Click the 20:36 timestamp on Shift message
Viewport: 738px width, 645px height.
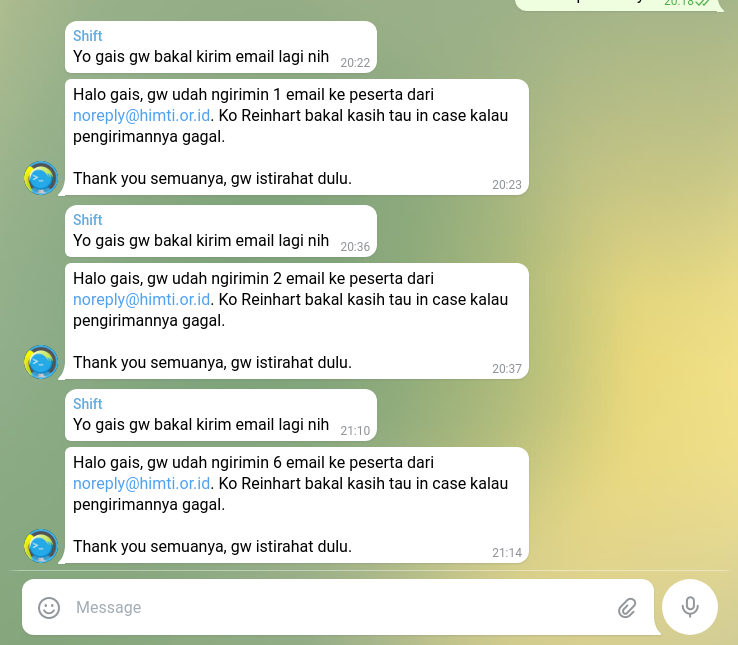click(355, 247)
